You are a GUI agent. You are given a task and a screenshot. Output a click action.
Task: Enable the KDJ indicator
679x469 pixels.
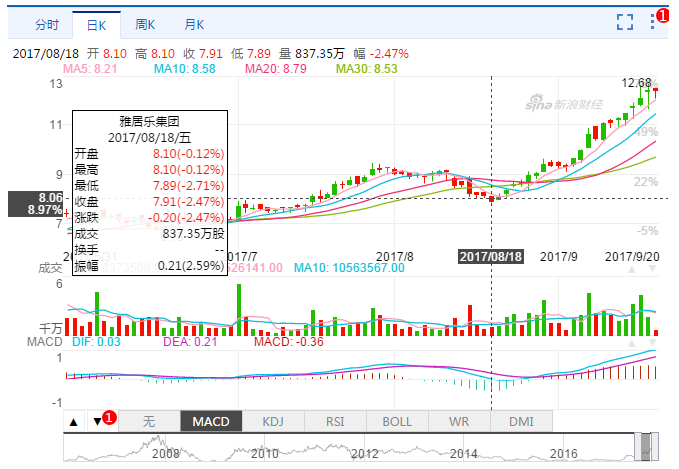273,421
